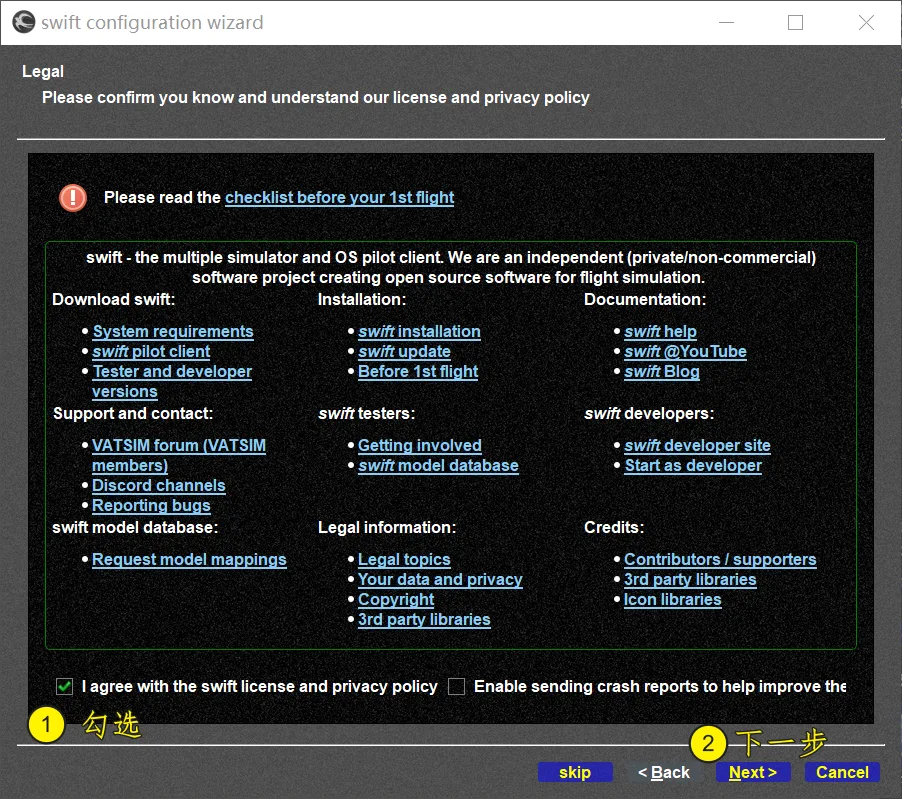This screenshot has width=902, height=799.
Task: Click the swift logo icon in title bar
Action: pyautogui.click(x=24, y=22)
